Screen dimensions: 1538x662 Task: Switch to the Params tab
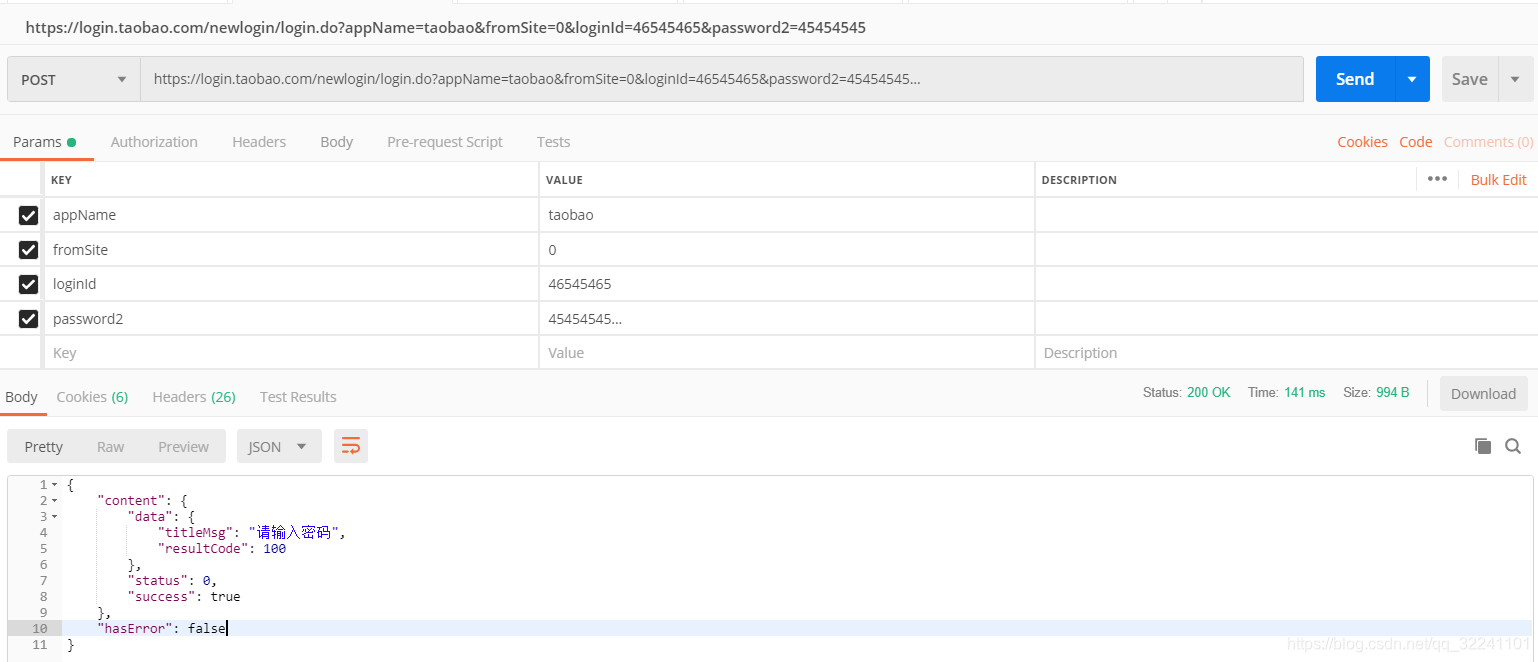45,142
